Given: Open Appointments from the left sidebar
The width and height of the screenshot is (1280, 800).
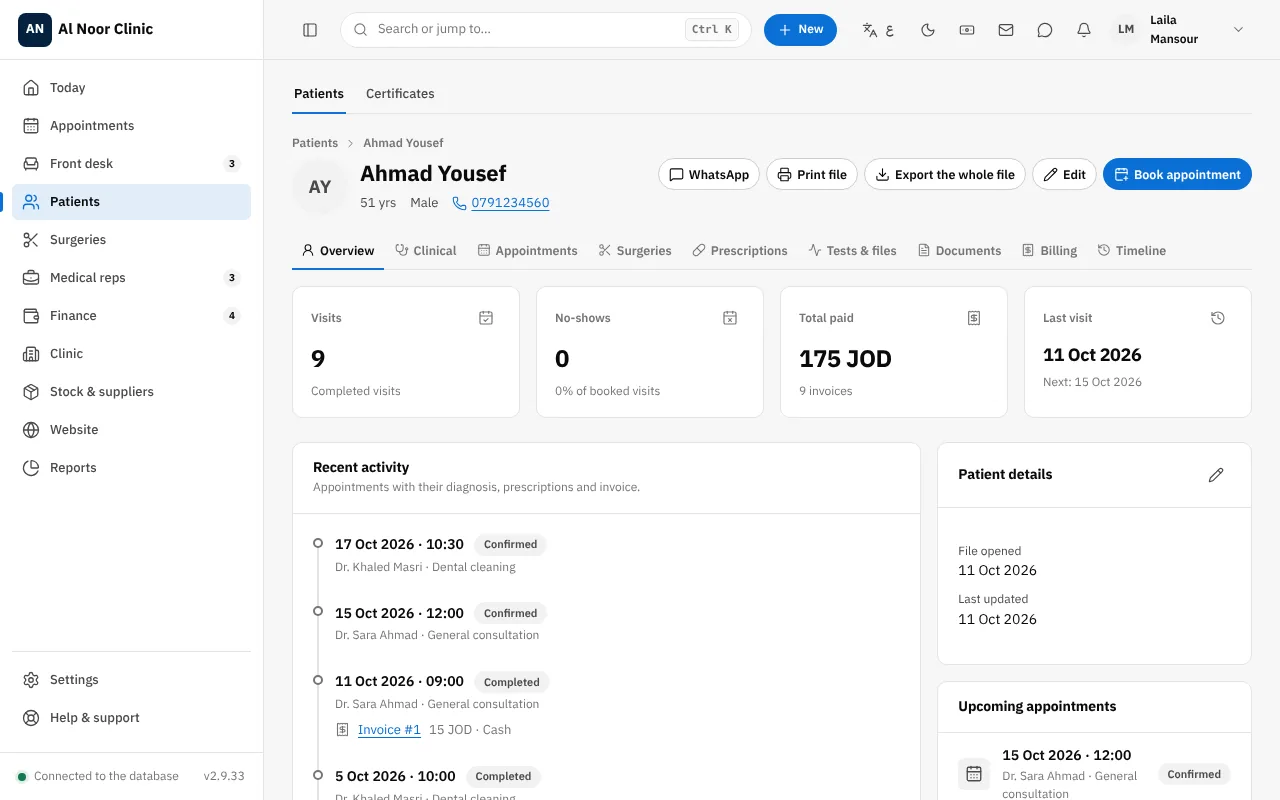Looking at the screenshot, I should tap(131, 126).
